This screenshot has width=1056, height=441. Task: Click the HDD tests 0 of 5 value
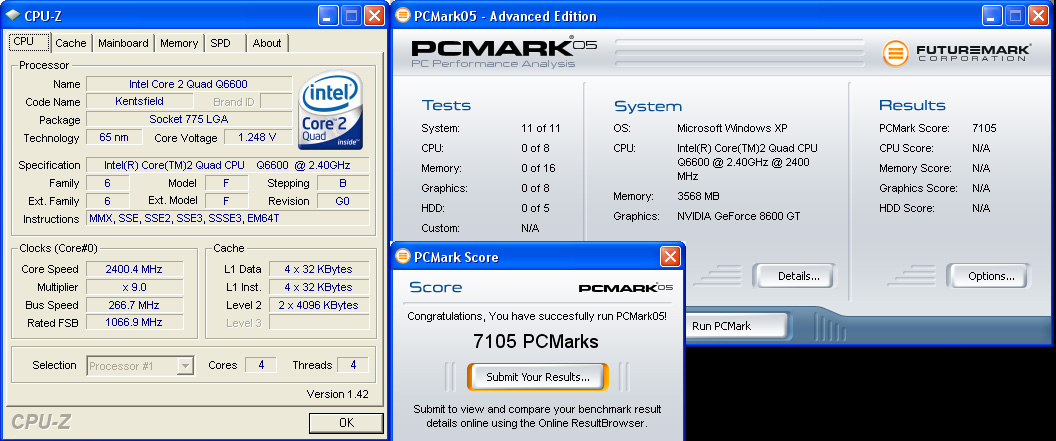(535, 208)
